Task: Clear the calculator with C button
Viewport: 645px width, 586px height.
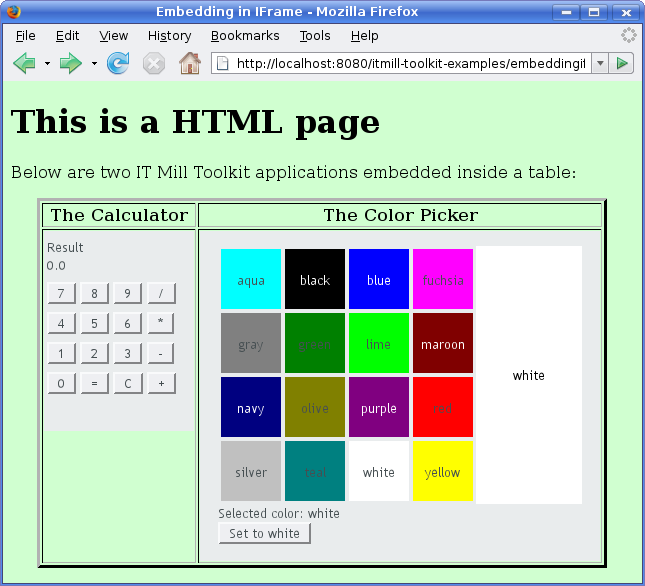Action: pyautogui.click(x=128, y=383)
